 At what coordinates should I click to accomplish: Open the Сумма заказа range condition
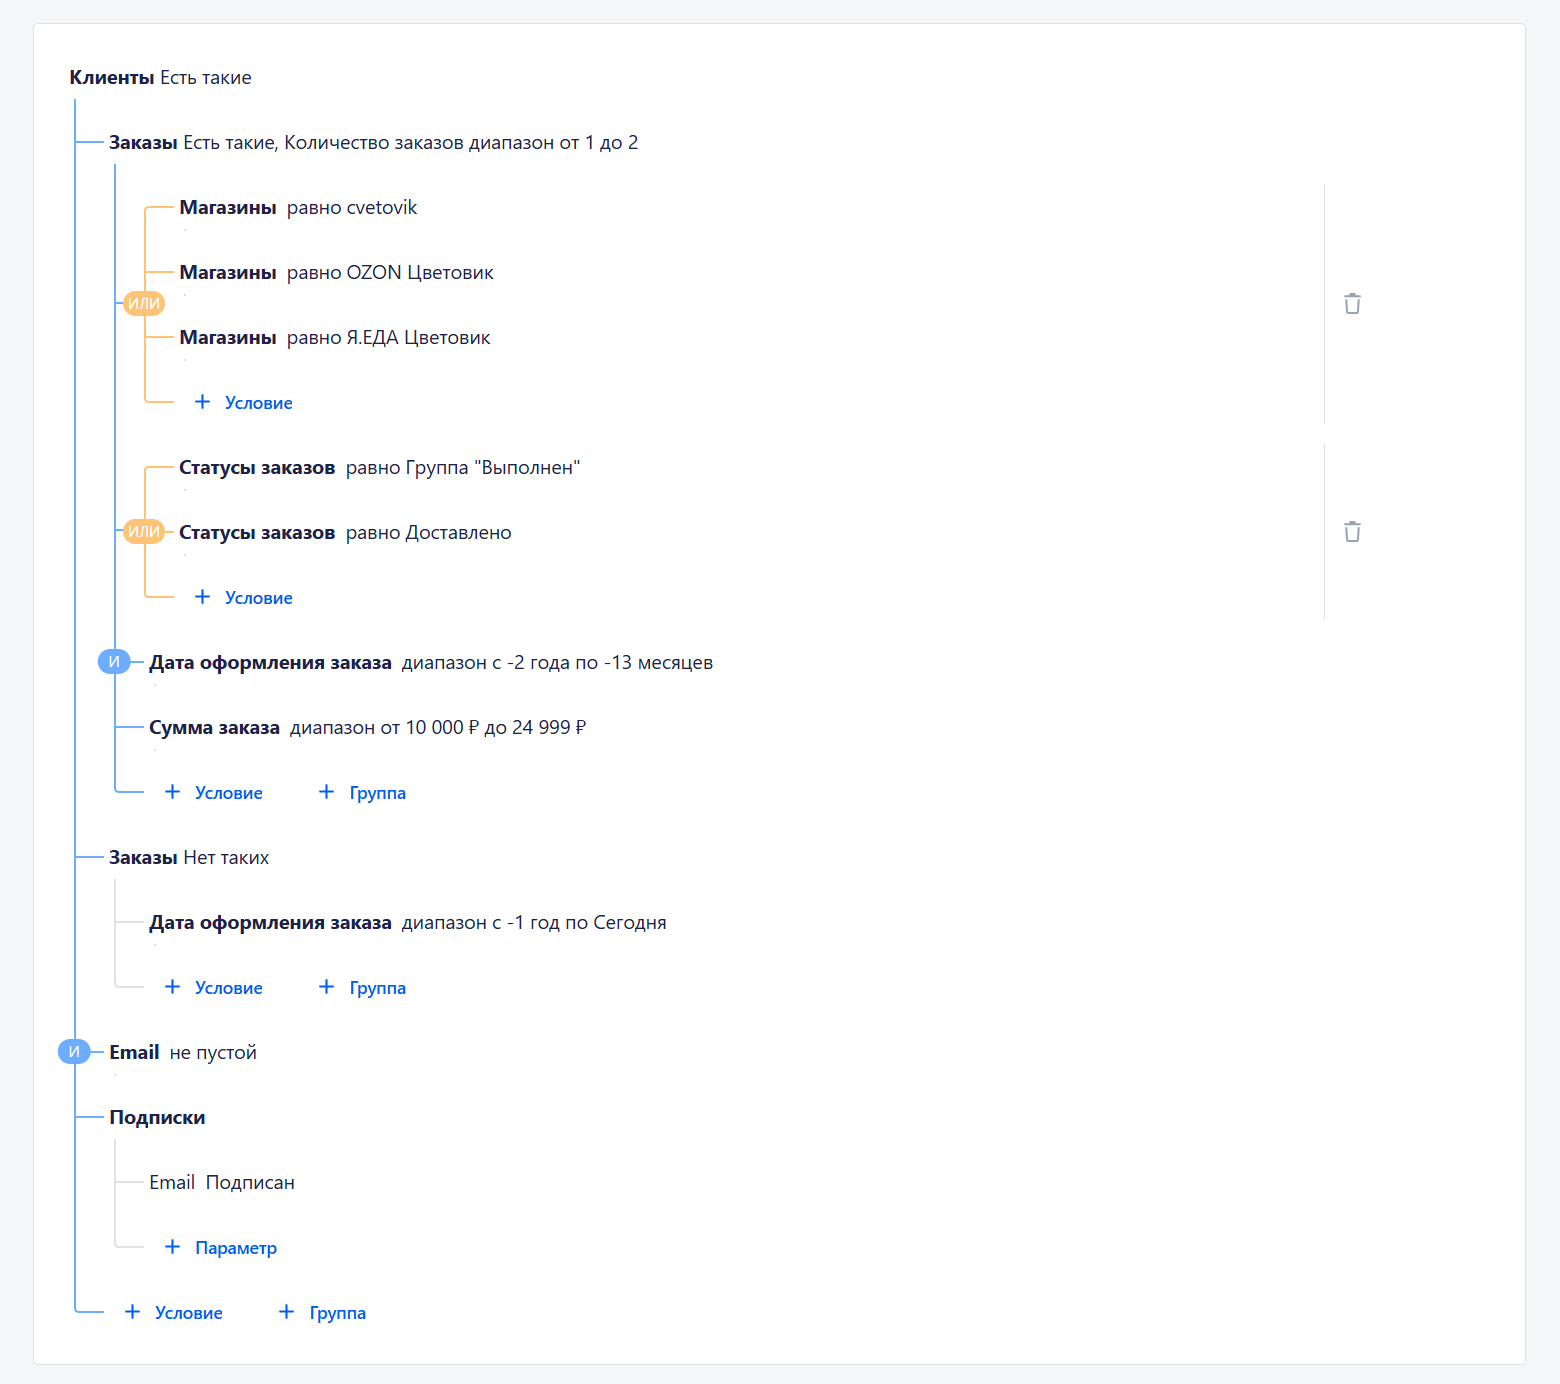pos(367,728)
